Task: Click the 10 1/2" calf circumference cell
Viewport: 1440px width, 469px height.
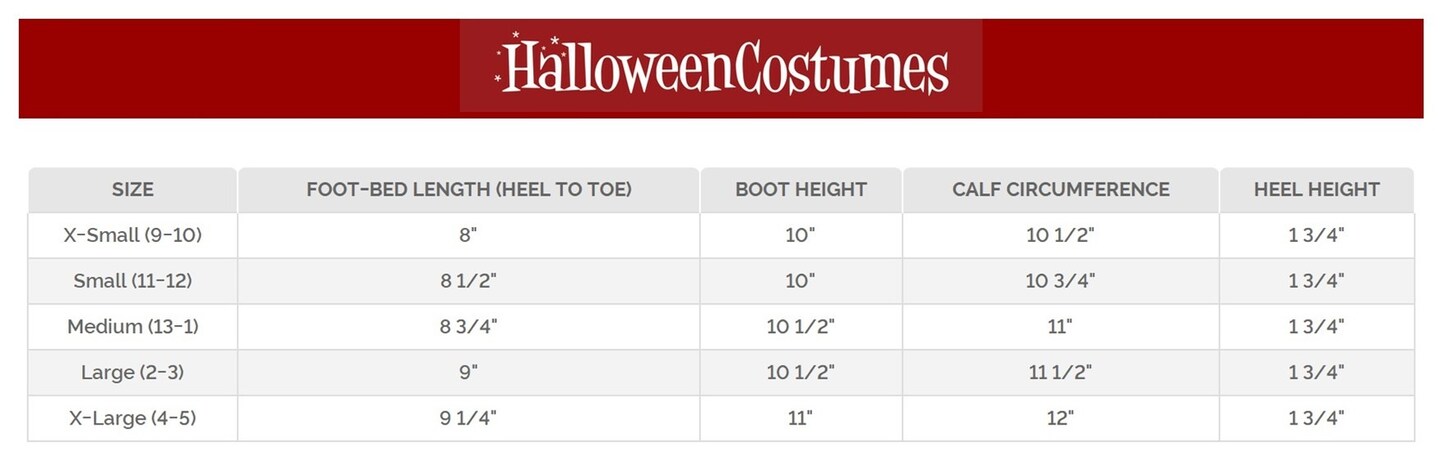Action: tap(1061, 236)
